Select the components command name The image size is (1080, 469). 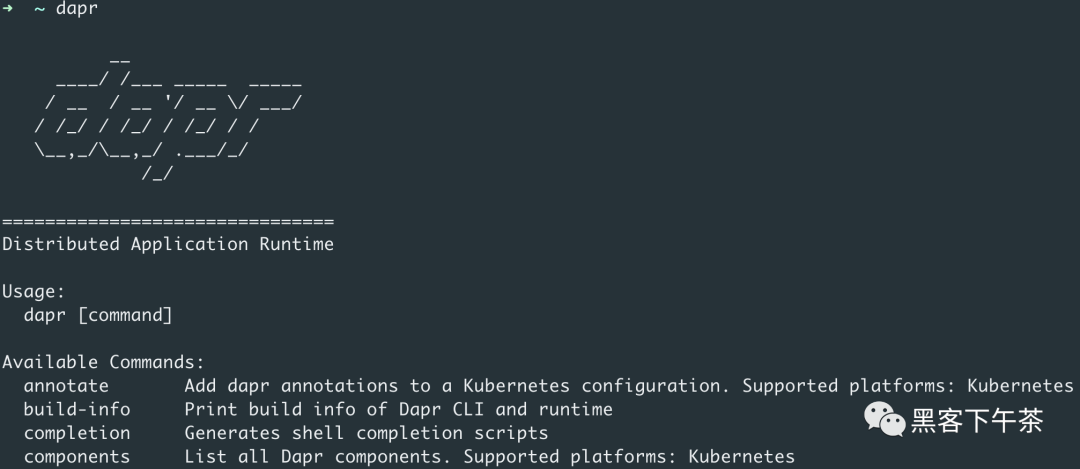[77, 457]
